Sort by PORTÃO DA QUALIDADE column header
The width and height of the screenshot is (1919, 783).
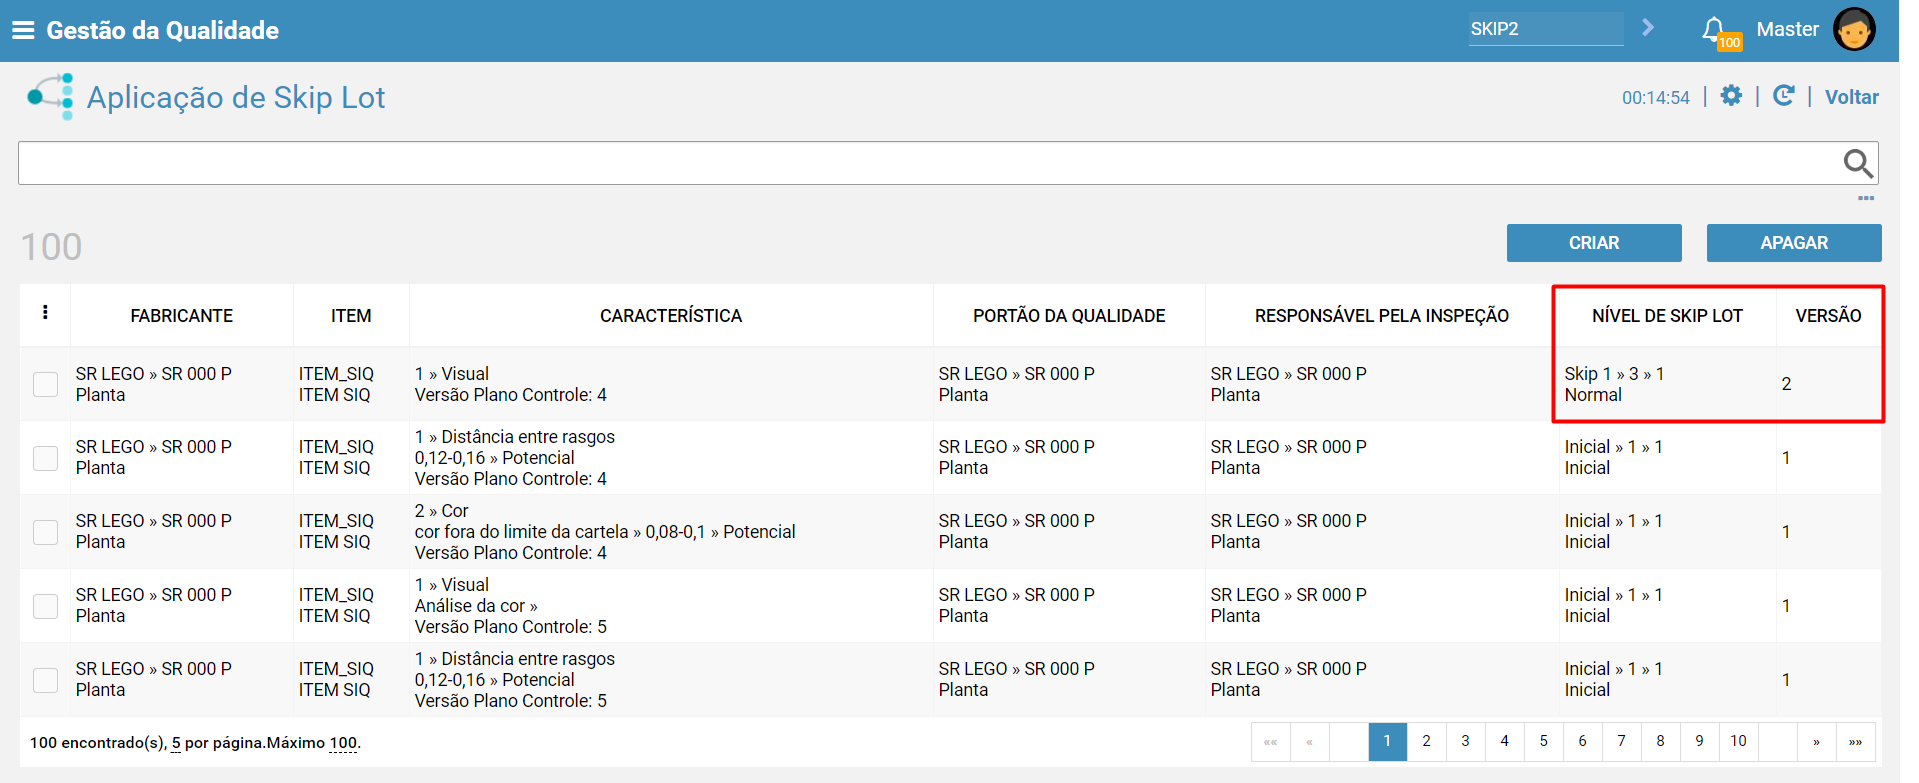click(x=1069, y=316)
